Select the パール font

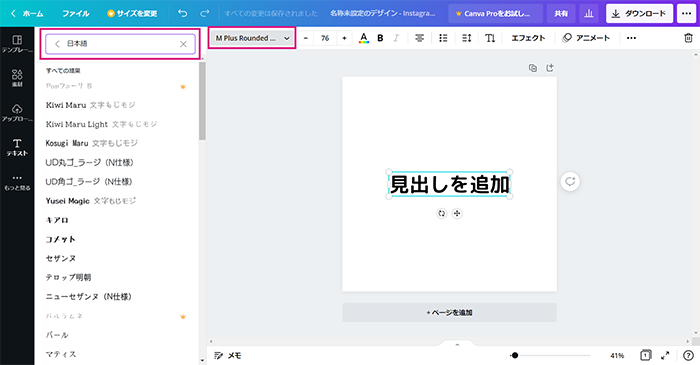(57, 335)
